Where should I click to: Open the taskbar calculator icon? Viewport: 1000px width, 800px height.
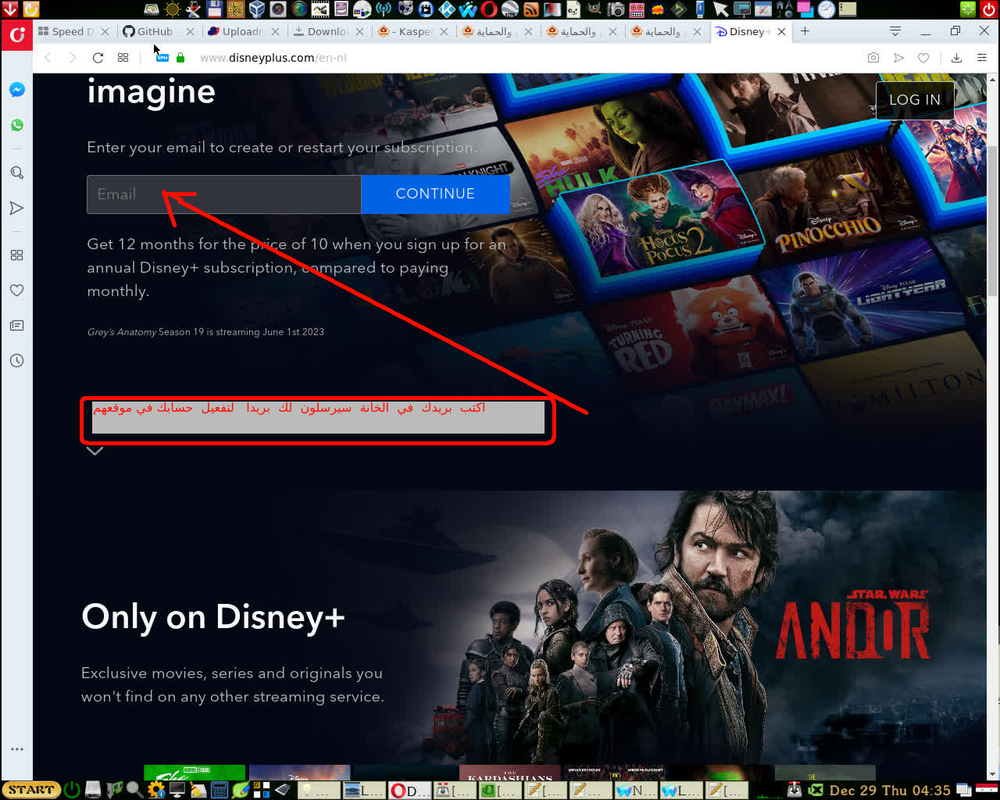click(219, 790)
